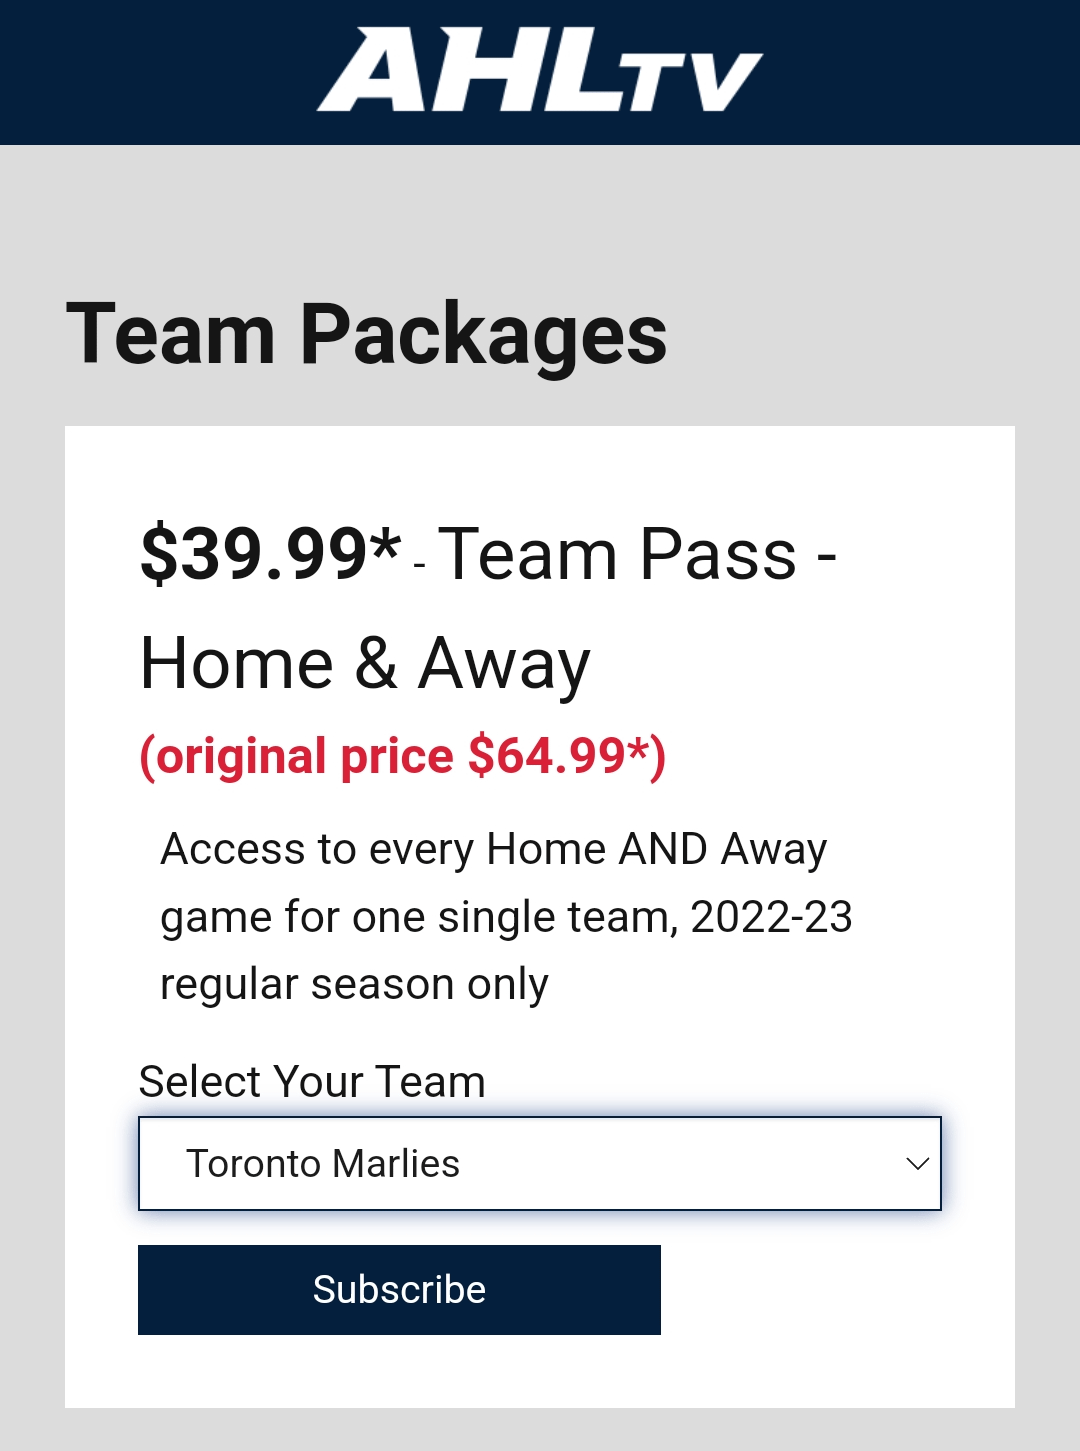
Task: Click the "regular season only" text line
Action: [x=354, y=984]
